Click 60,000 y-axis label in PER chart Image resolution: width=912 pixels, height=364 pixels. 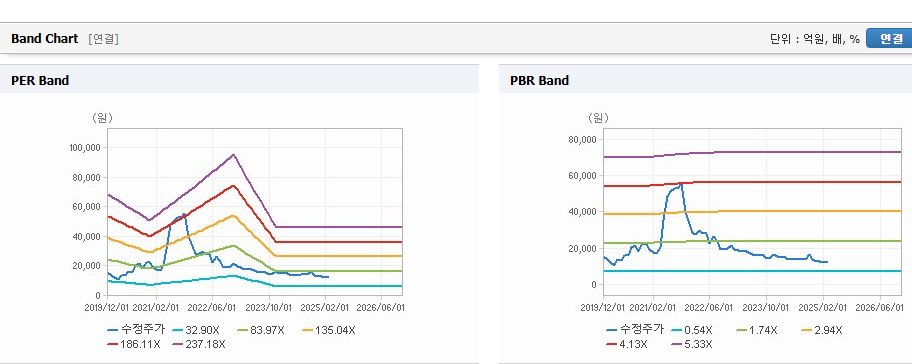pos(87,207)
